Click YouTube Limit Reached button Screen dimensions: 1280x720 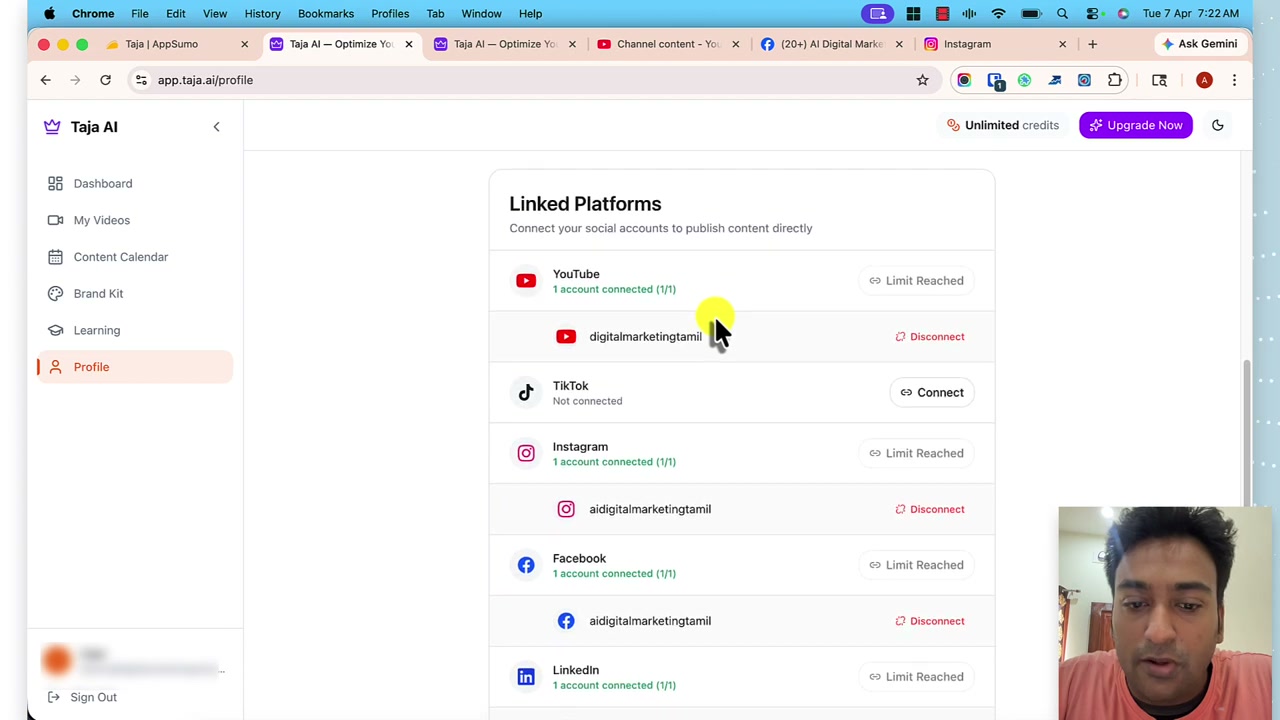916,281
